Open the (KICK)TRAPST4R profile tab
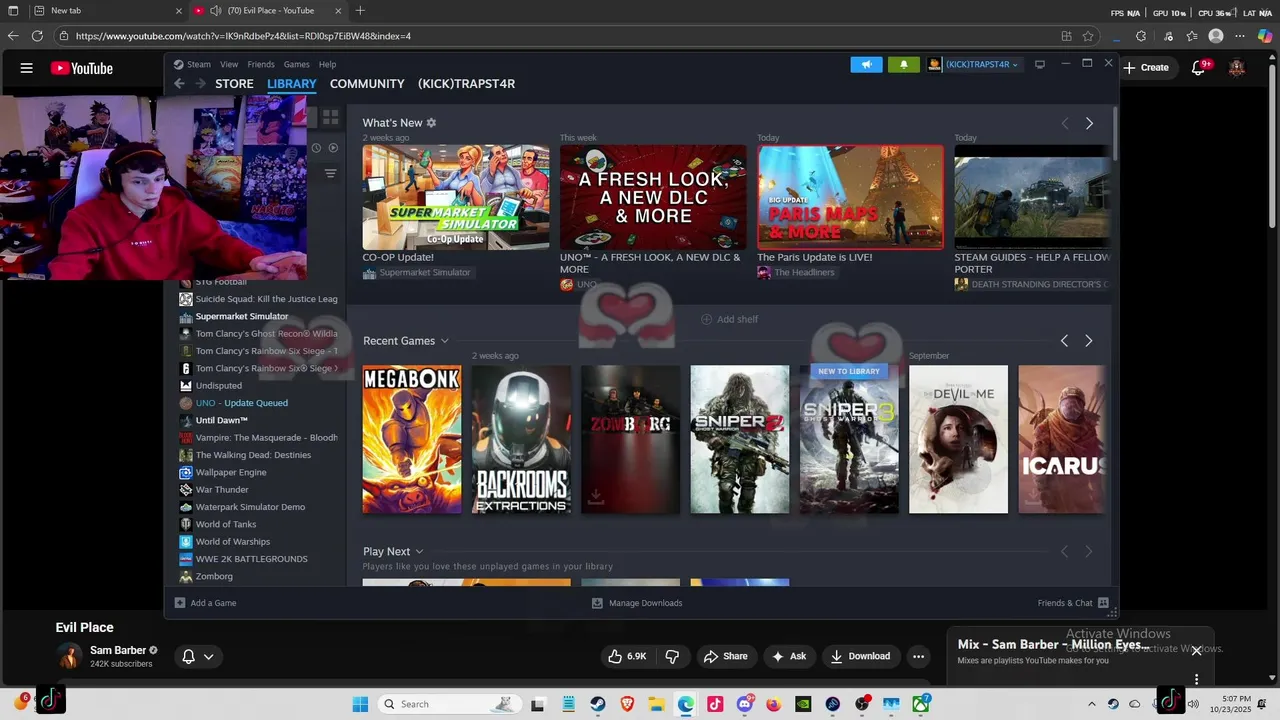The height and width of the screenshot is (720, 1280). [466, 84]
